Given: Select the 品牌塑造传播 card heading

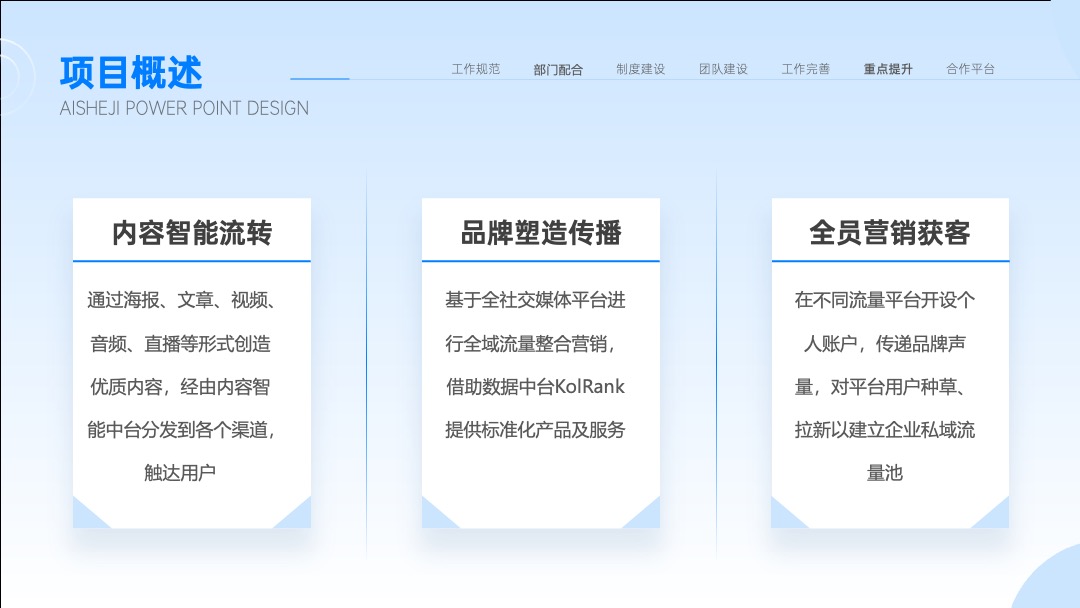Looking at the screenshot, I should tap(541, 233).
